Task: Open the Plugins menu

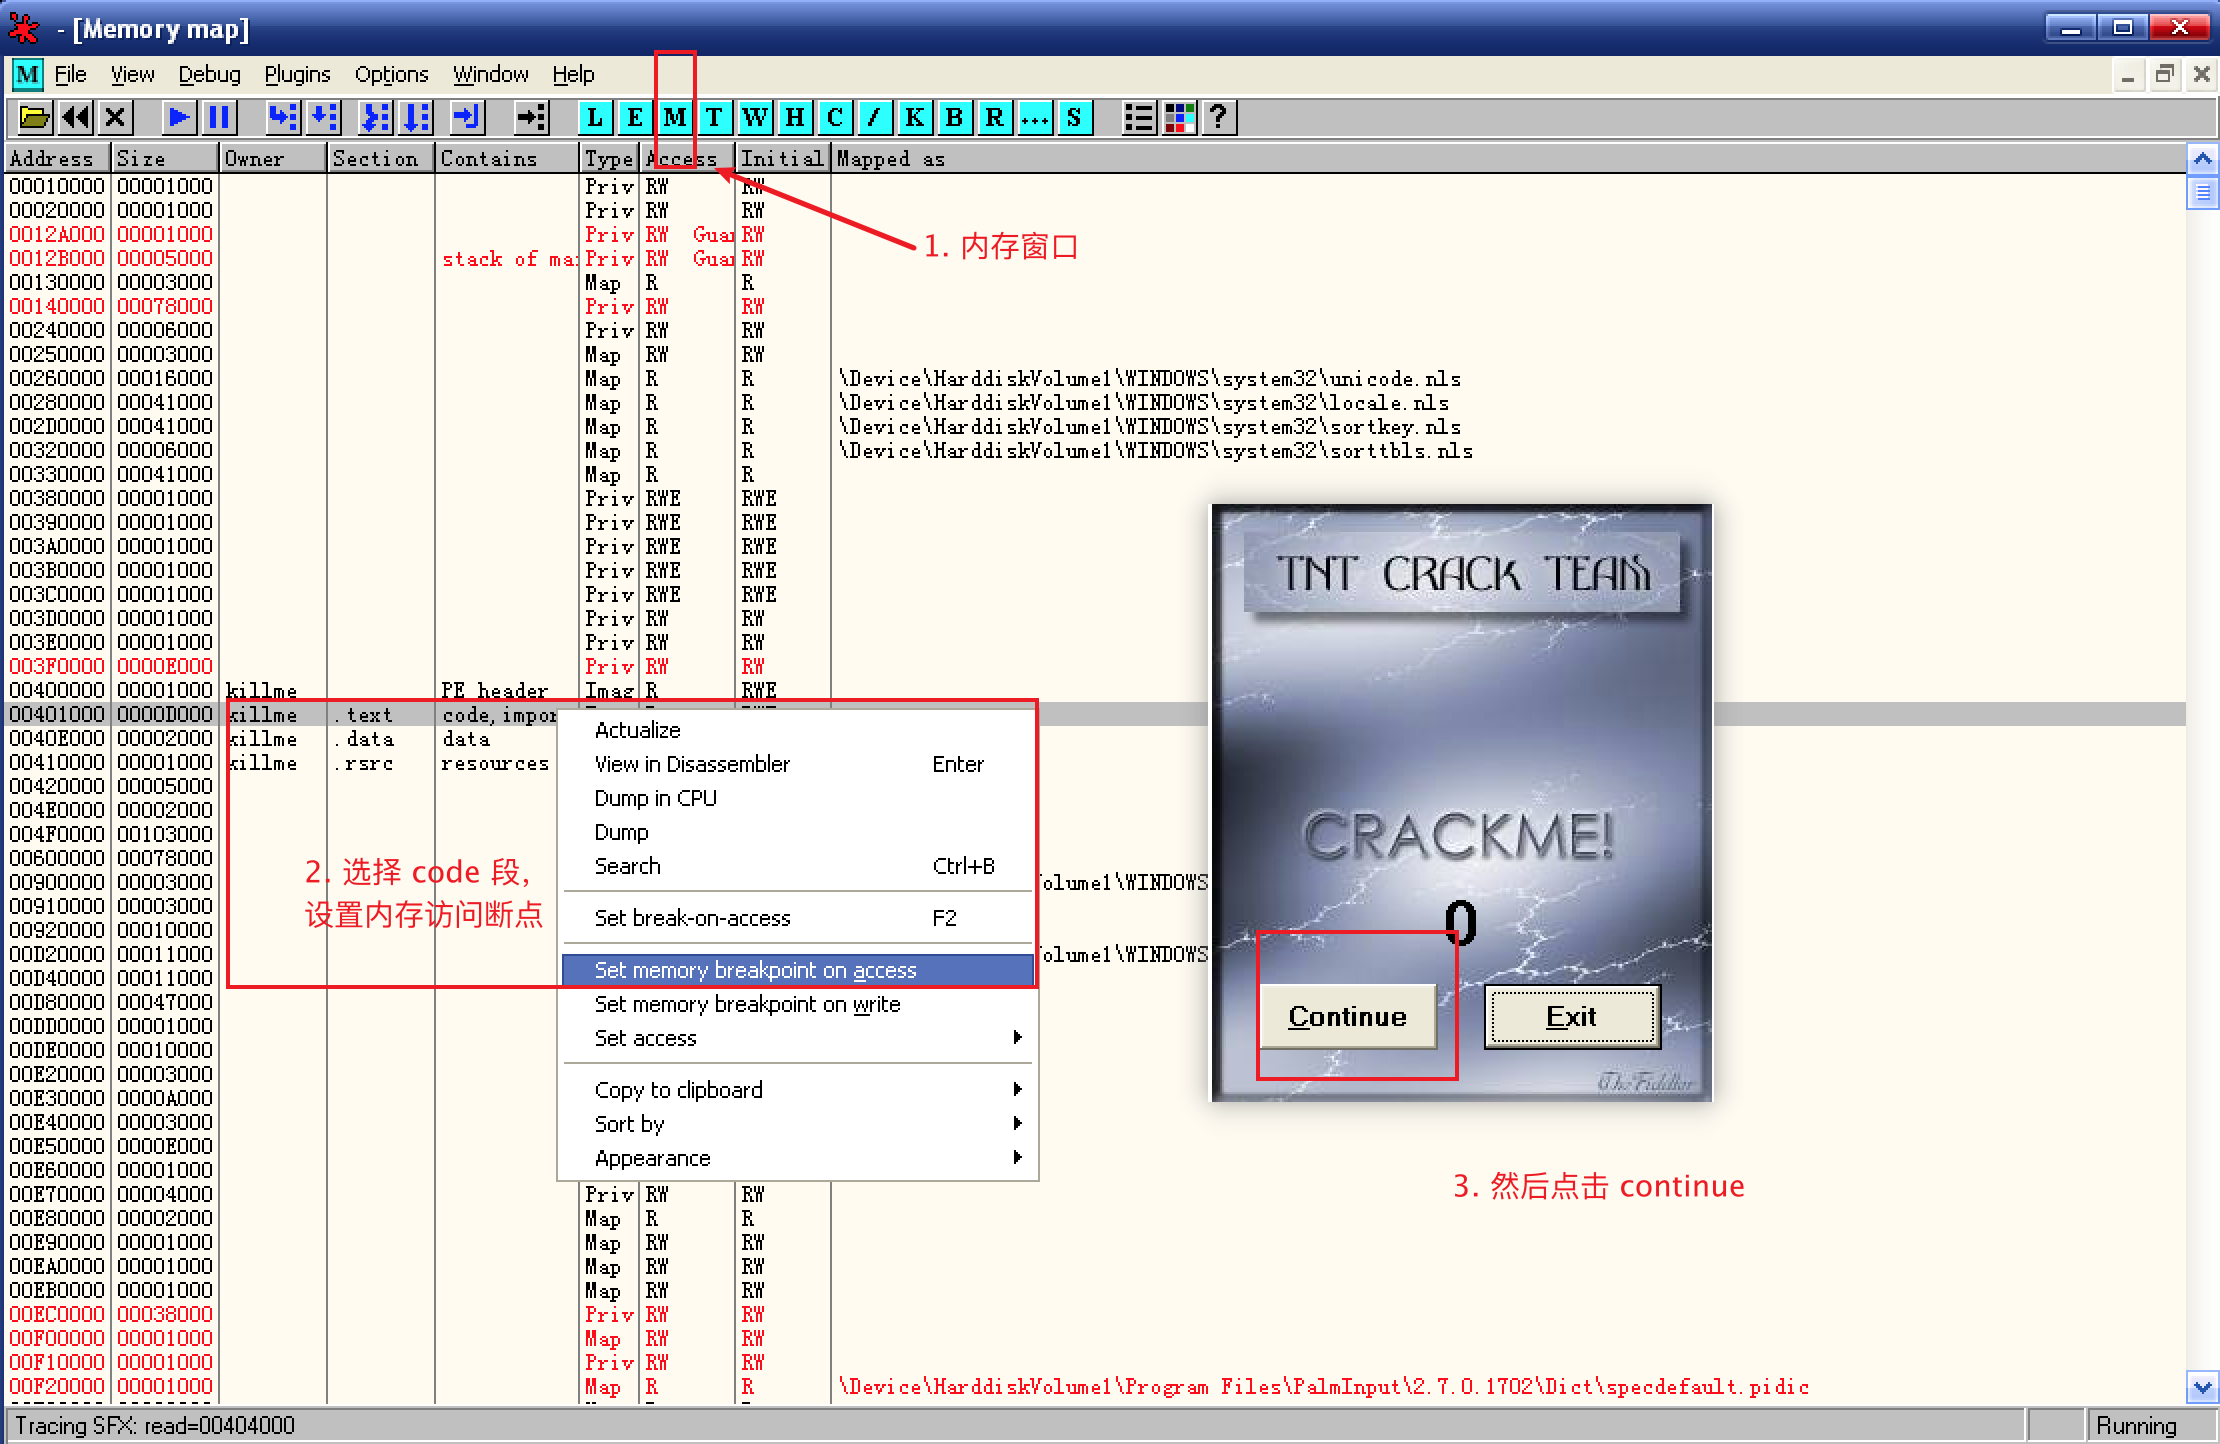Action: click(297, 75)
